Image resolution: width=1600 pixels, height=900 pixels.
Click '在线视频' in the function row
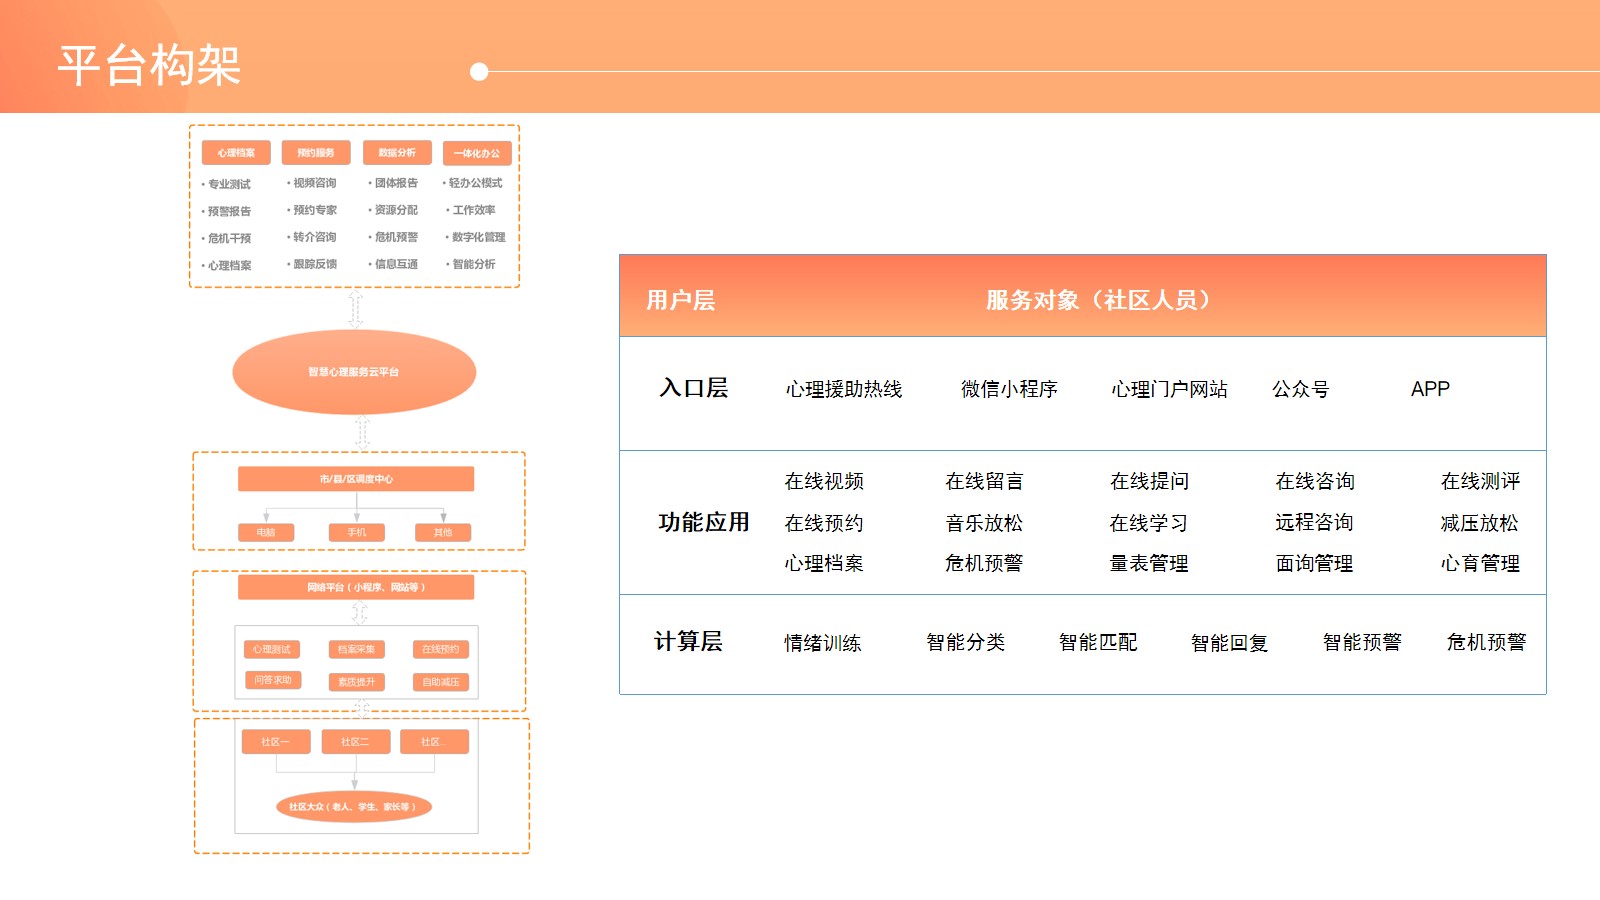click(824, 481)
